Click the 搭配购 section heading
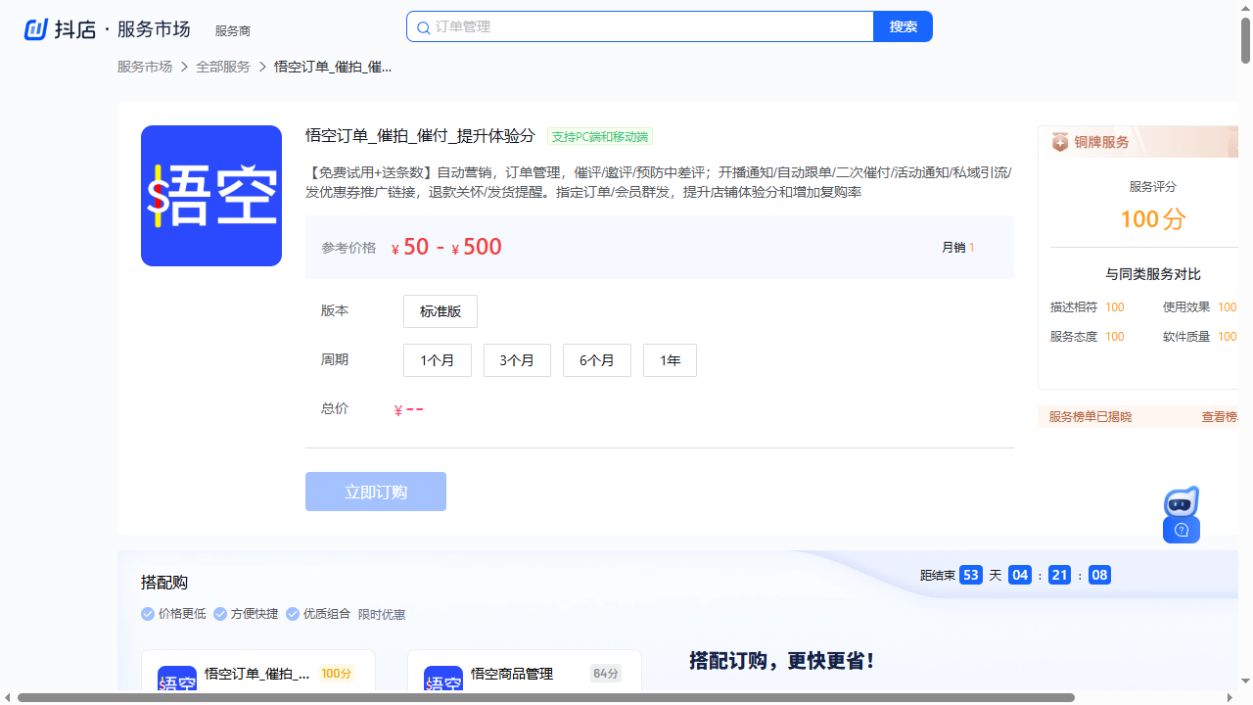 [x=164, y=583]
